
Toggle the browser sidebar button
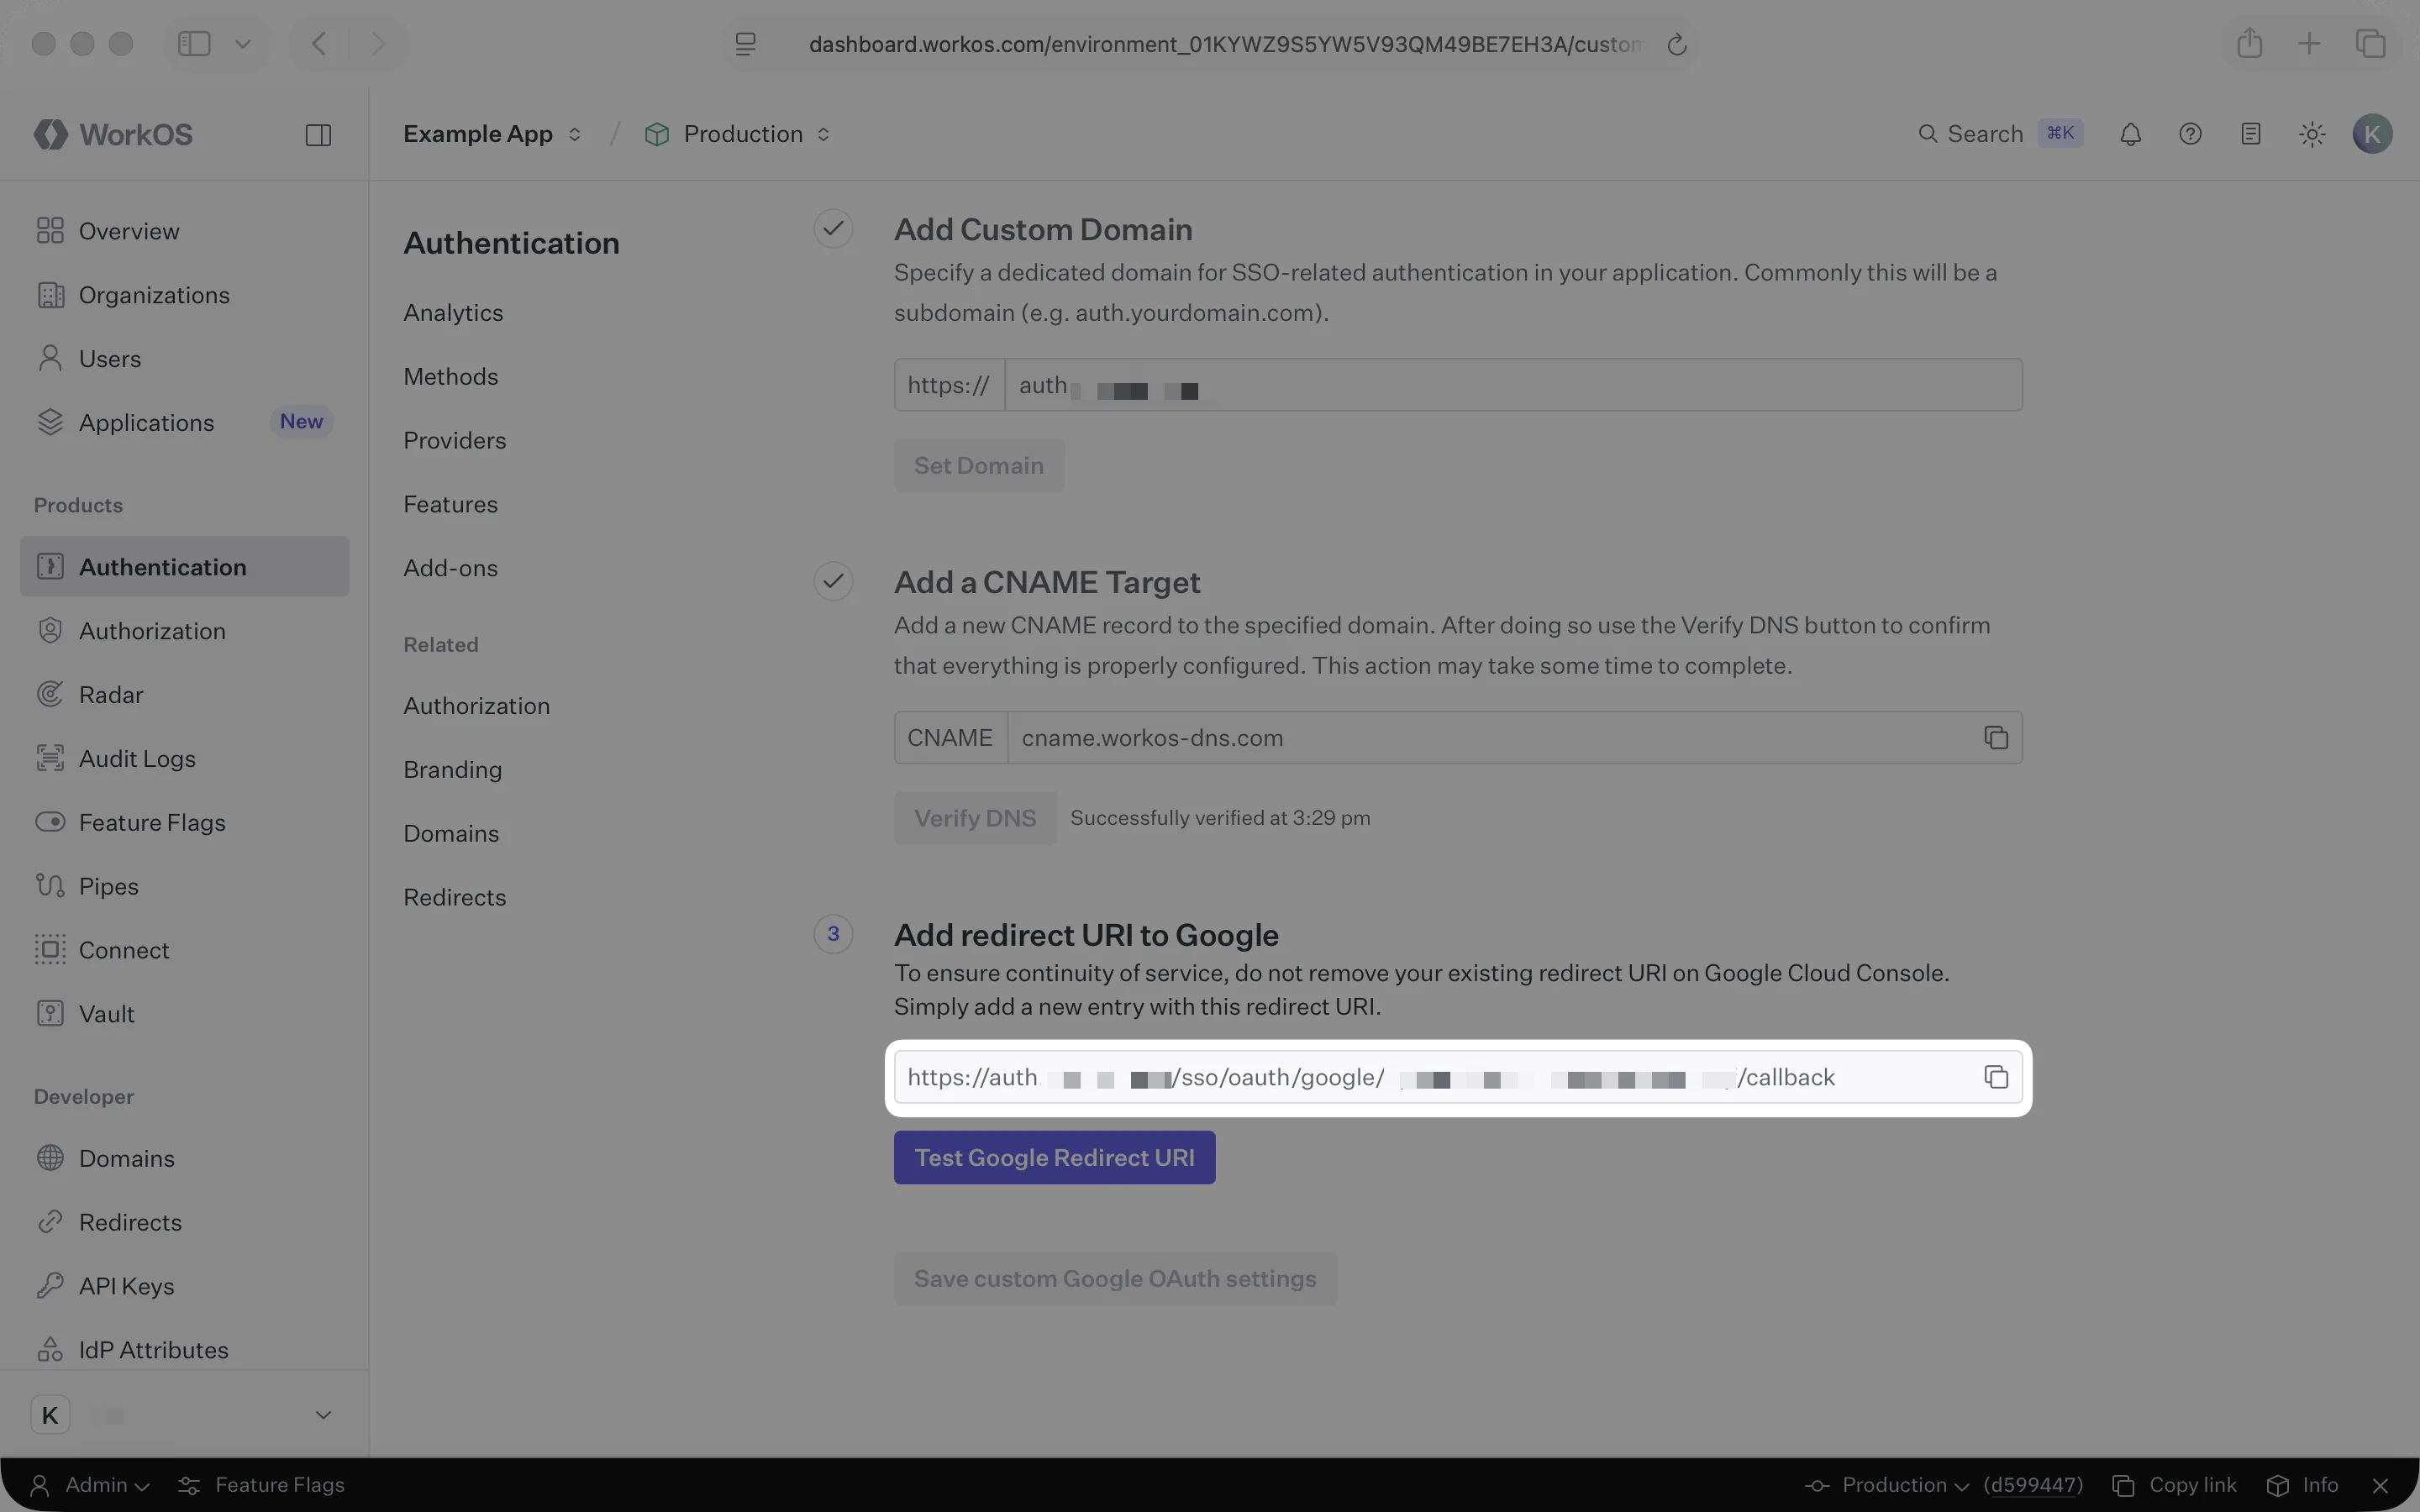[x=194, y=43]
